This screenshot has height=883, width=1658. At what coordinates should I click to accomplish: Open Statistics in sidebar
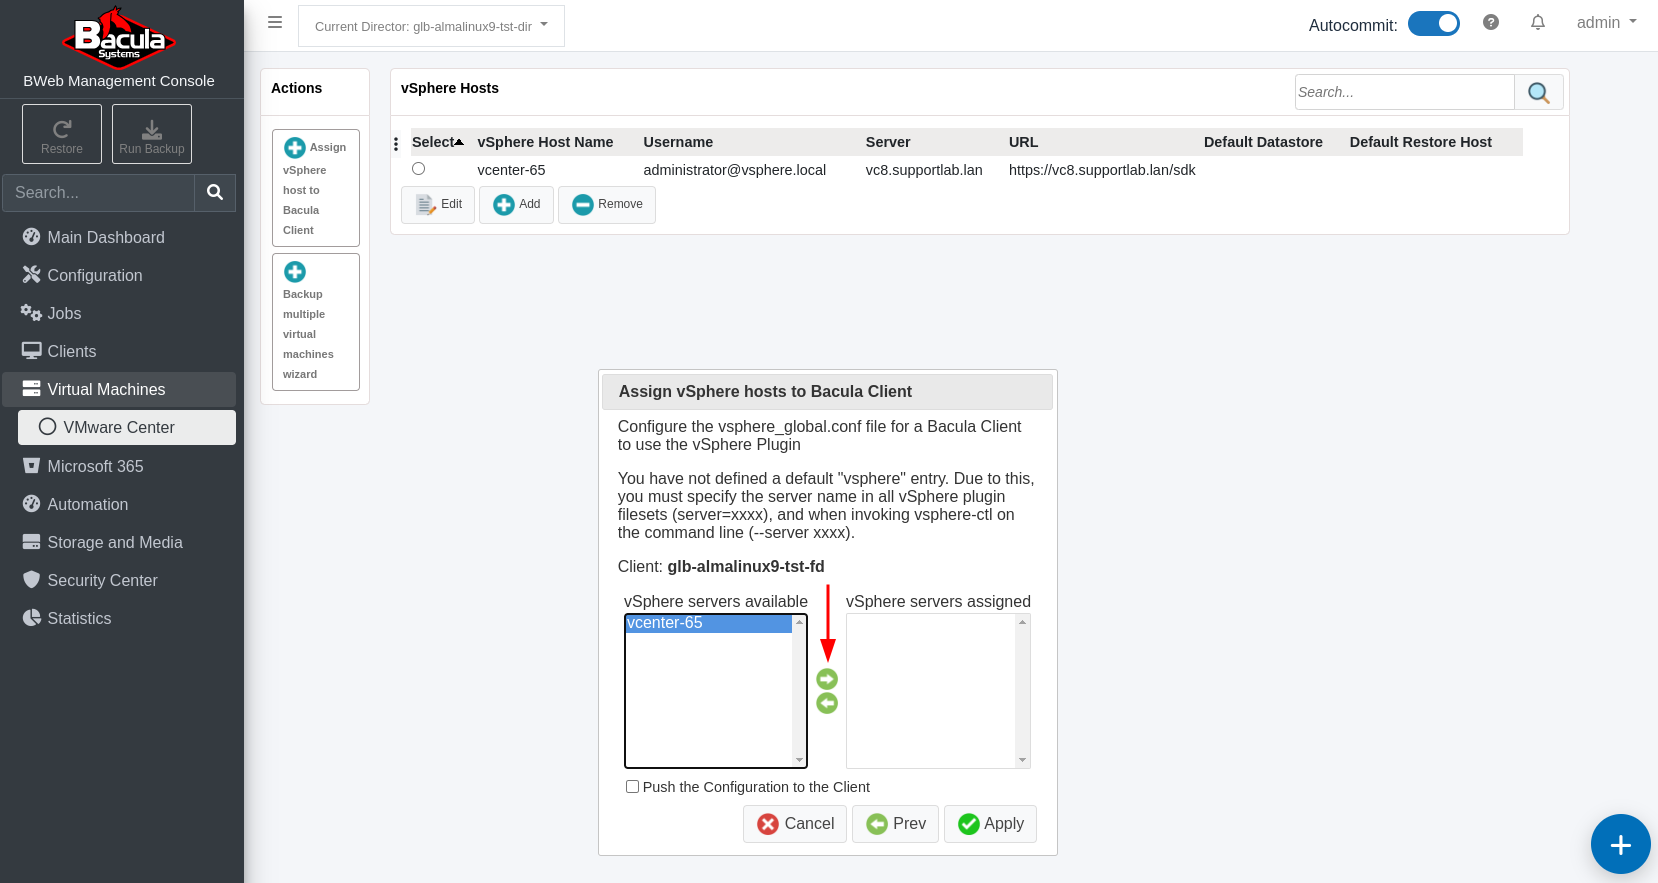120,618
